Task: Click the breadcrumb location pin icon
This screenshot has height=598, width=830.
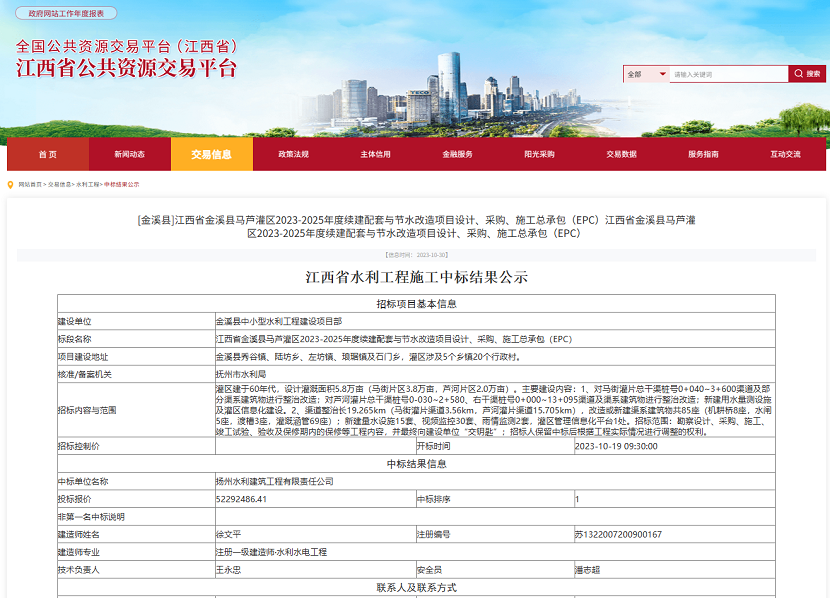Action: point(11,184)
